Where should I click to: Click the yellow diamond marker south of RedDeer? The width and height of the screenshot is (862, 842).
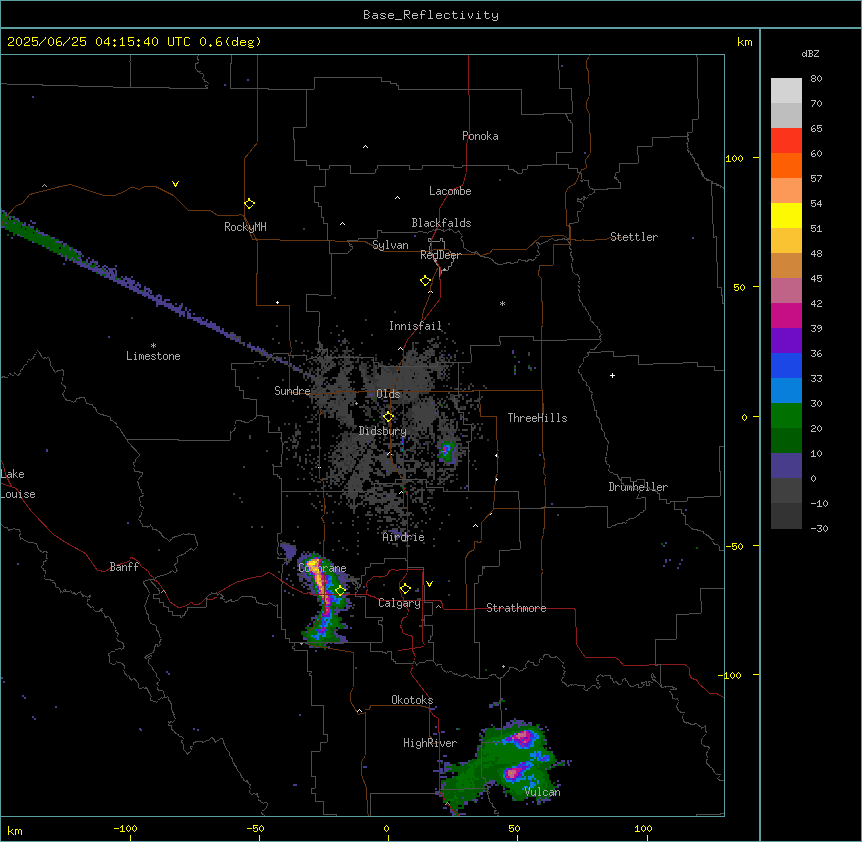pos(426,281)
